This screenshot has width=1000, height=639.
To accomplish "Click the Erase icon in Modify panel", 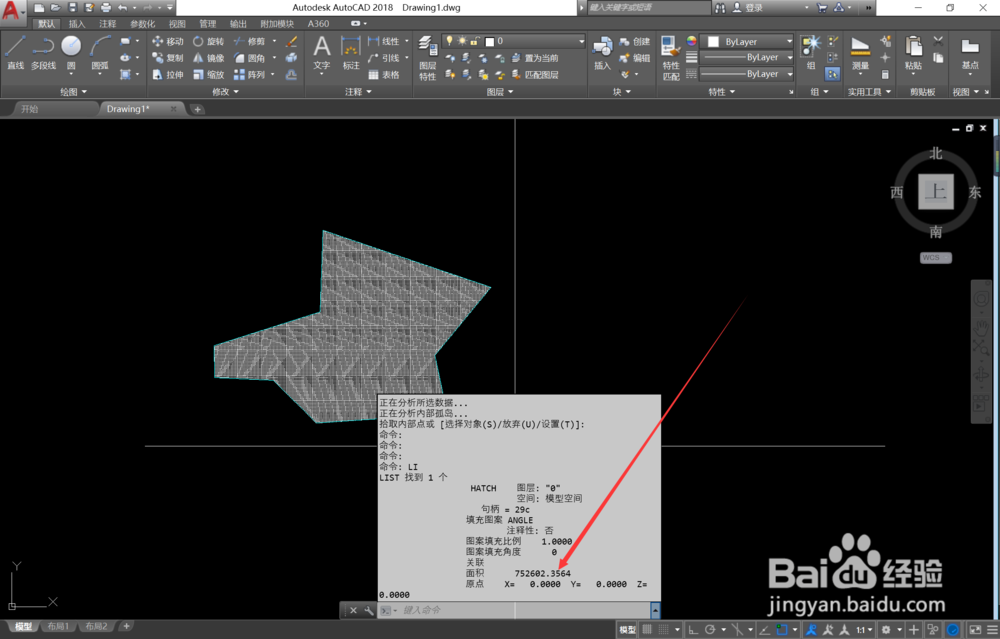I will coord(291,41).
